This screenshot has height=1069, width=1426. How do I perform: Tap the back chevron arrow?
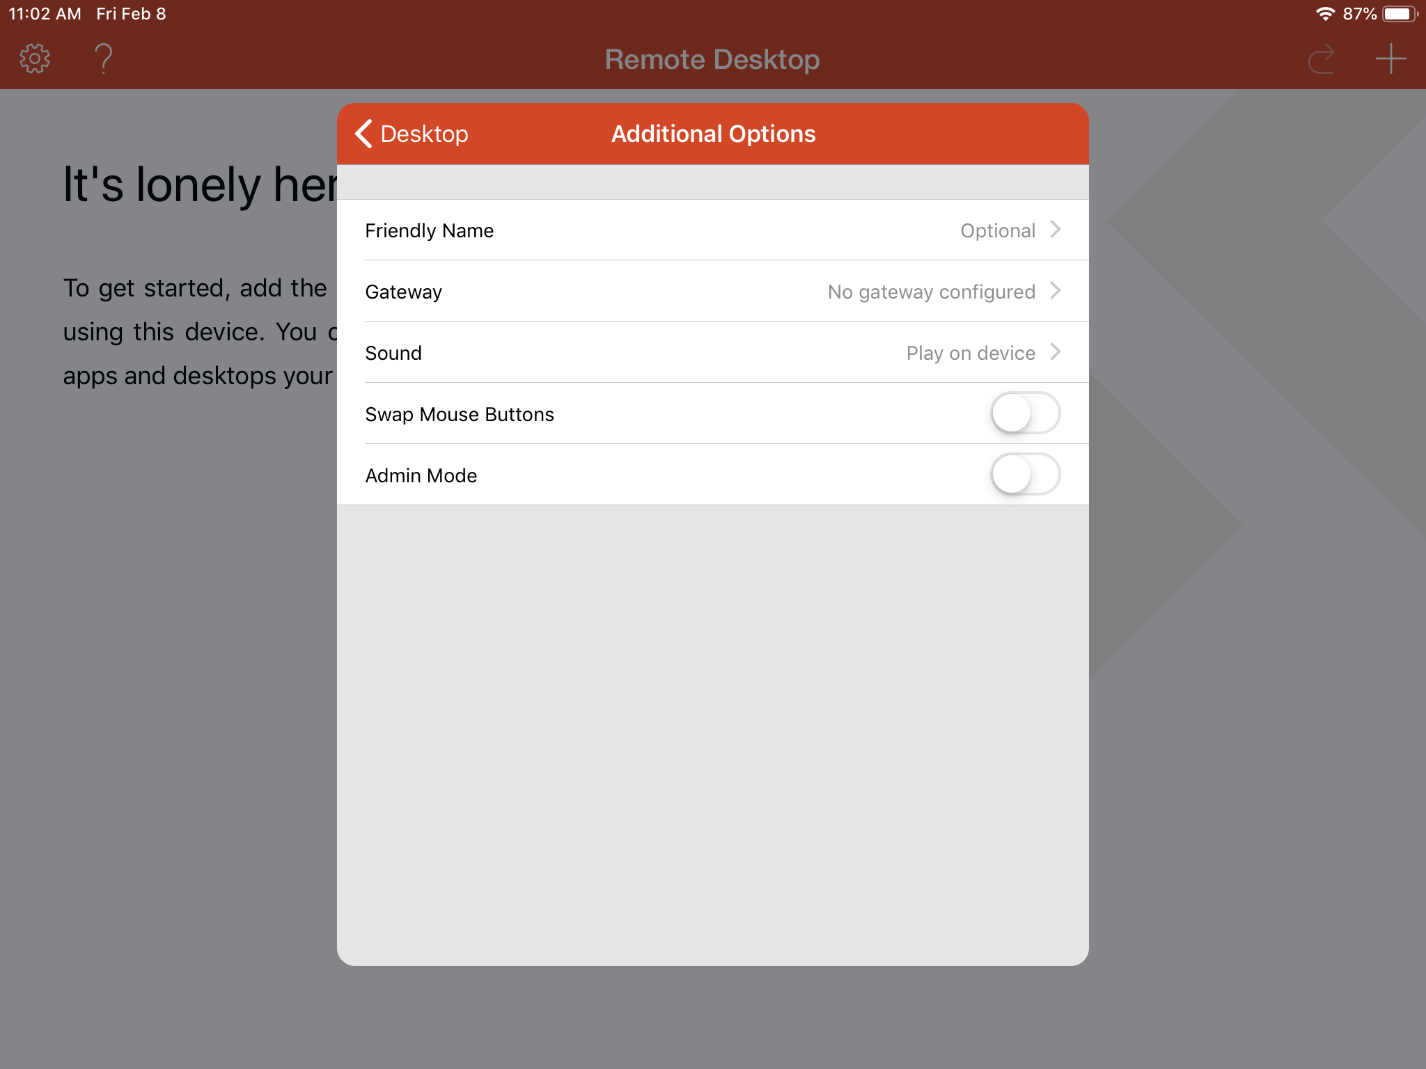(x=364, y=134)
